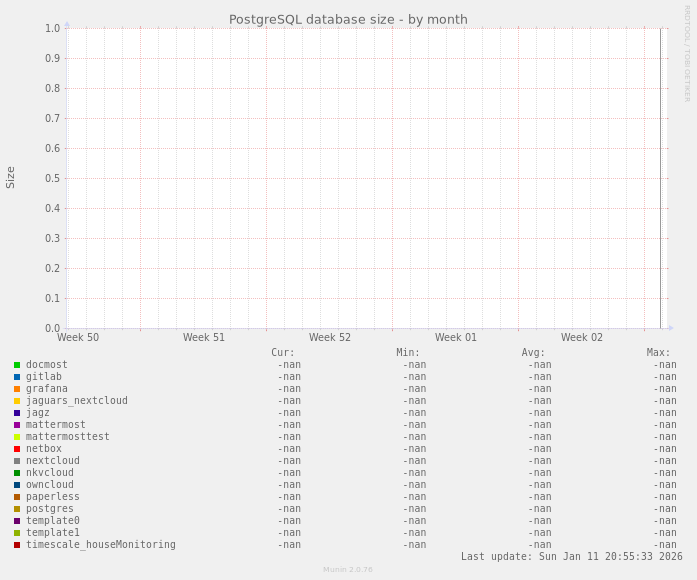Select the template1 legend label
Viewport: 697px width, 580px height.
(52, 532)
